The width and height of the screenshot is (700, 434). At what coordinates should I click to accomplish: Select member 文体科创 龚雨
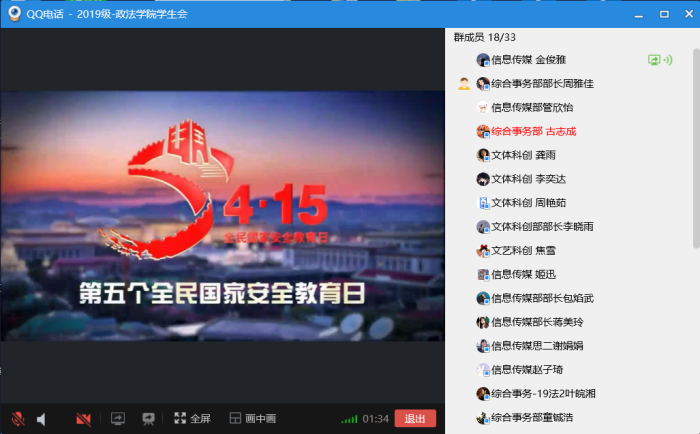click(524, 155)
